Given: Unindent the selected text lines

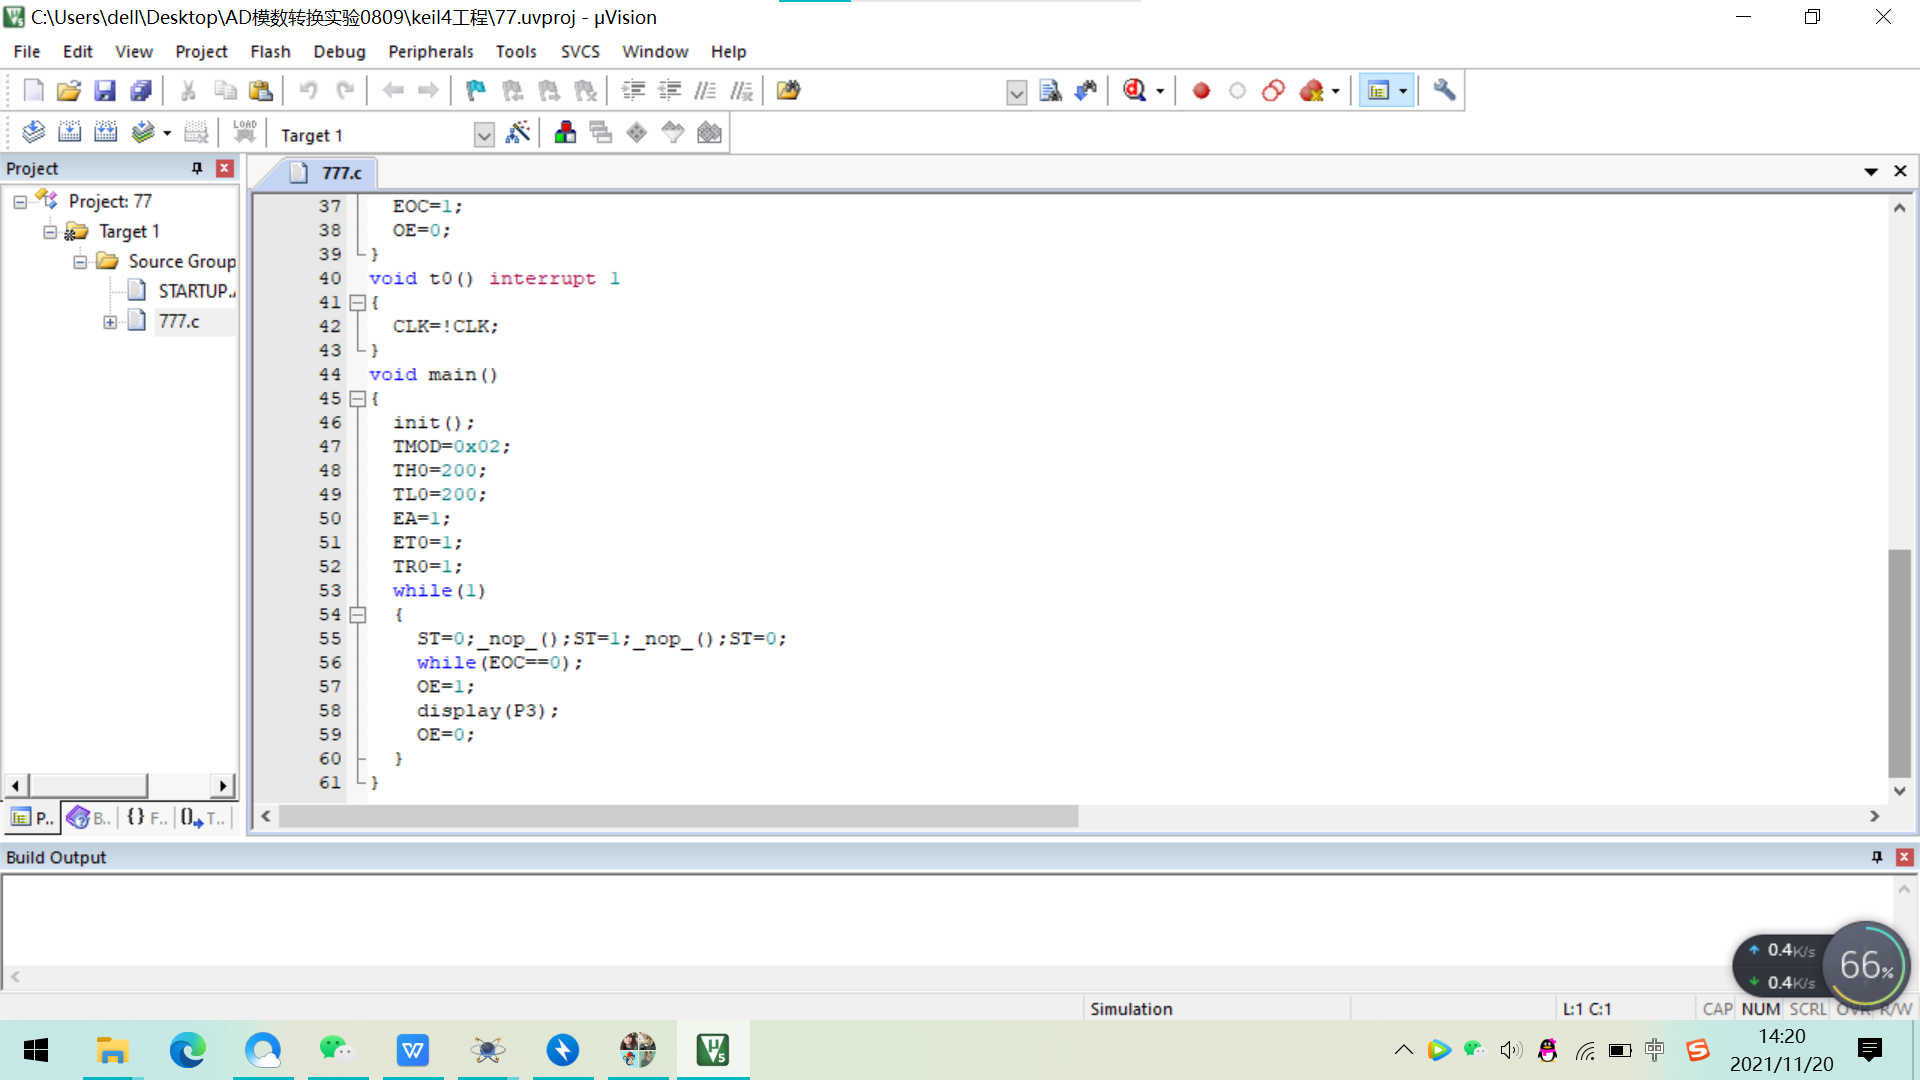Looking at the screenshot, I should click(669, 91).
